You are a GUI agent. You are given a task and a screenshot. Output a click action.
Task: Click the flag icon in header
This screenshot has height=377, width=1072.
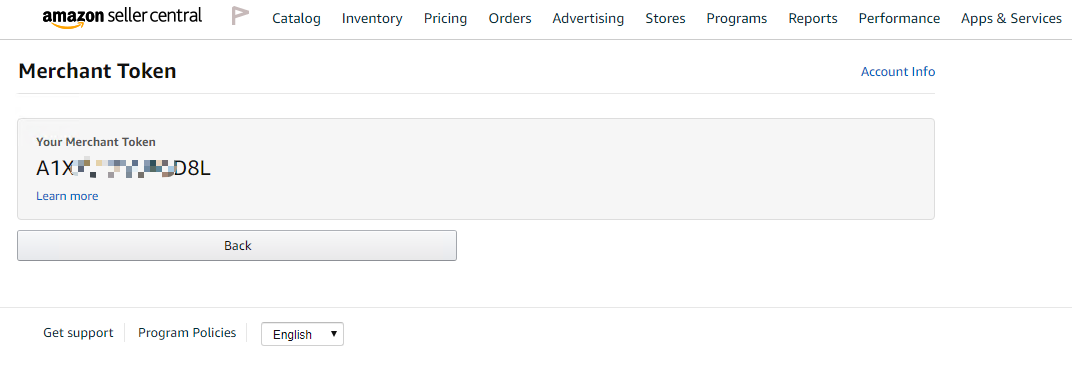[240, 16]
